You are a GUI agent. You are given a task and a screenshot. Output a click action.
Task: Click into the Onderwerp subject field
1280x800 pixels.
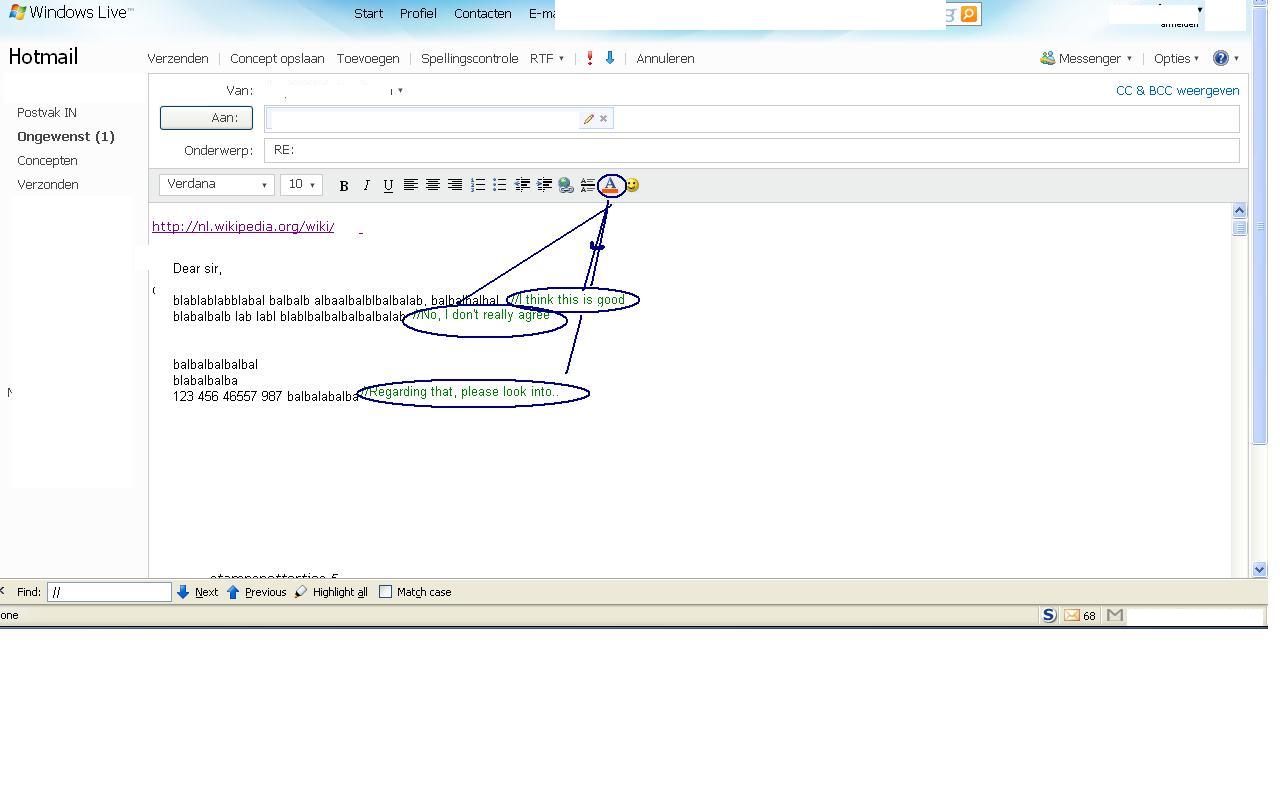point(750,150)
